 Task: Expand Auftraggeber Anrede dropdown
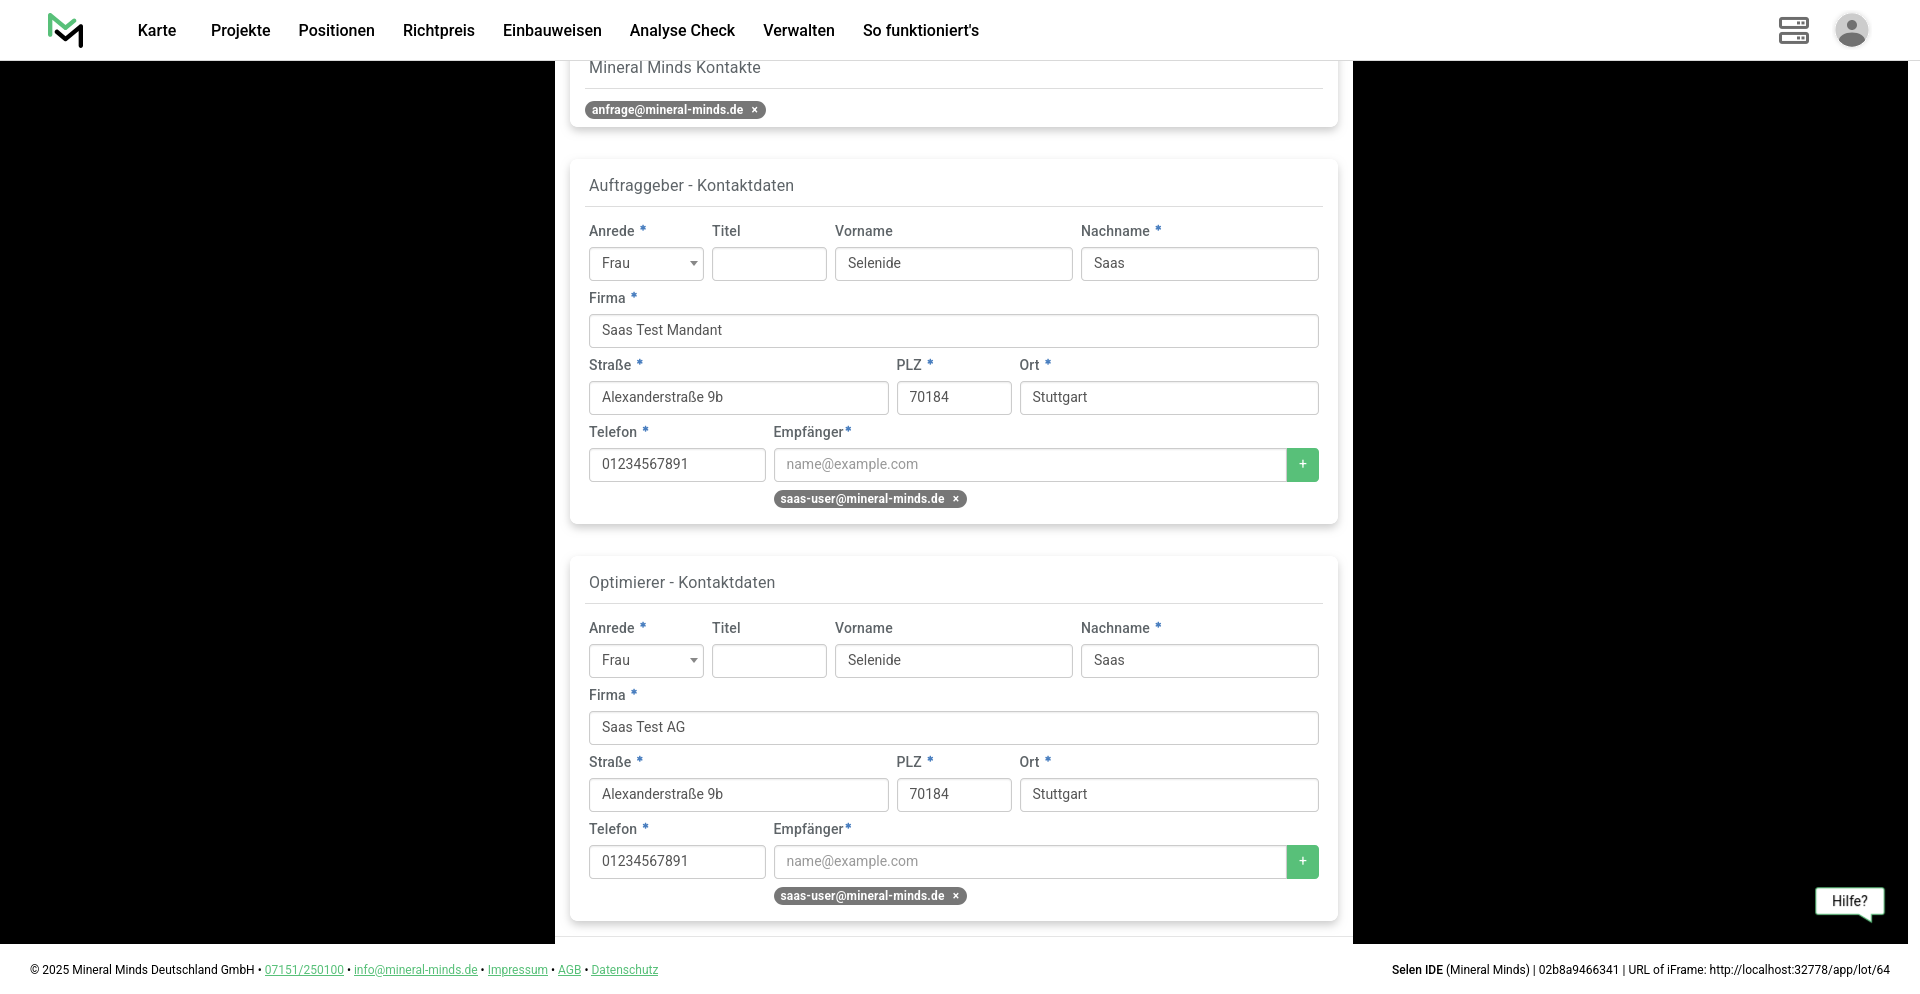pyautogui.click(x=646, y=264)
